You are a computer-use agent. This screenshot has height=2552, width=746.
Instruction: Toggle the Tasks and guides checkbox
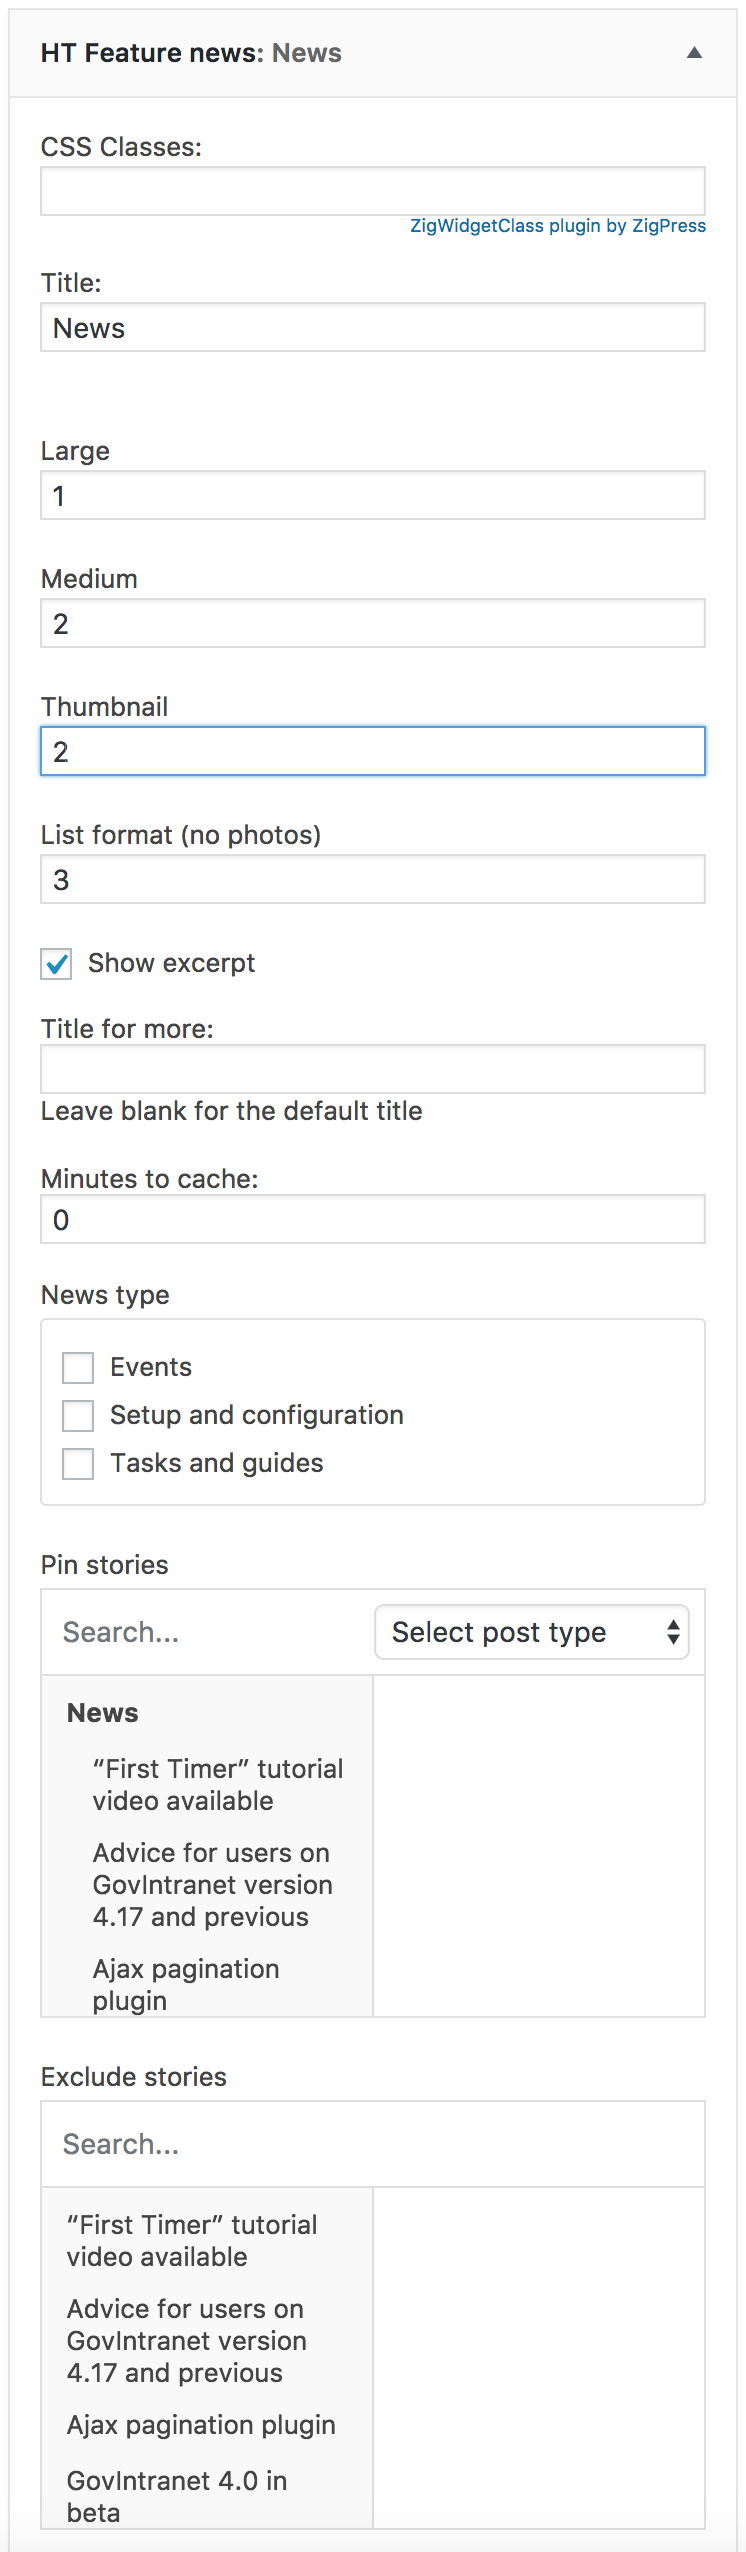point(77,1463)
